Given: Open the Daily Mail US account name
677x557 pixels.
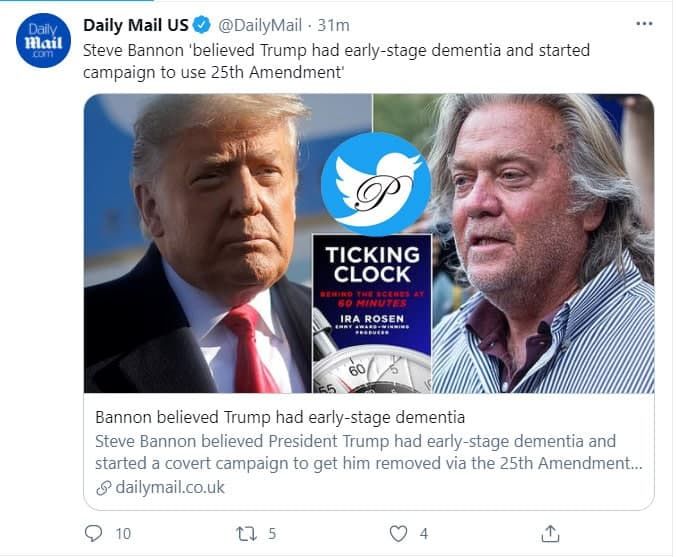Looking at the screenshot, I should click(135, 24).
